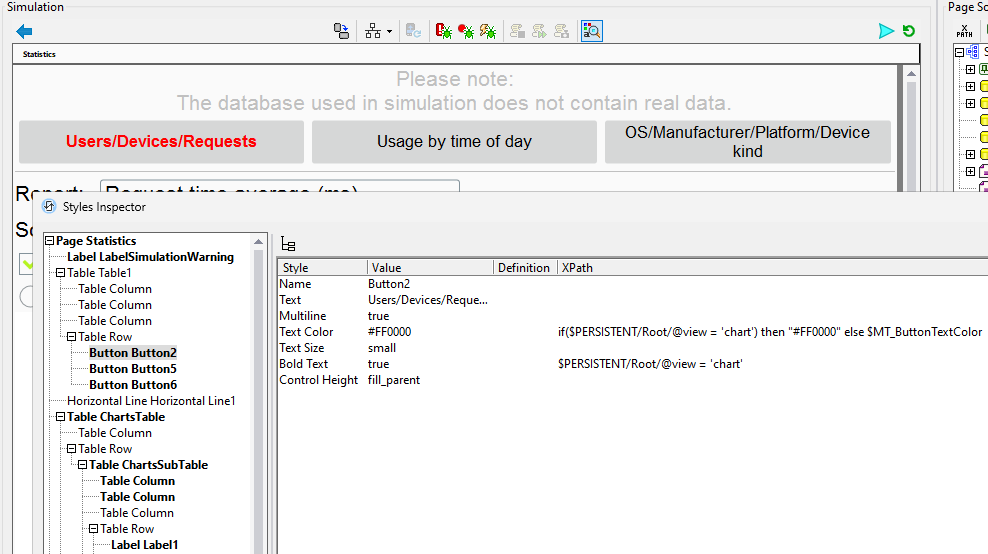Click the Text Color #FF0000 value

point(390,332)
